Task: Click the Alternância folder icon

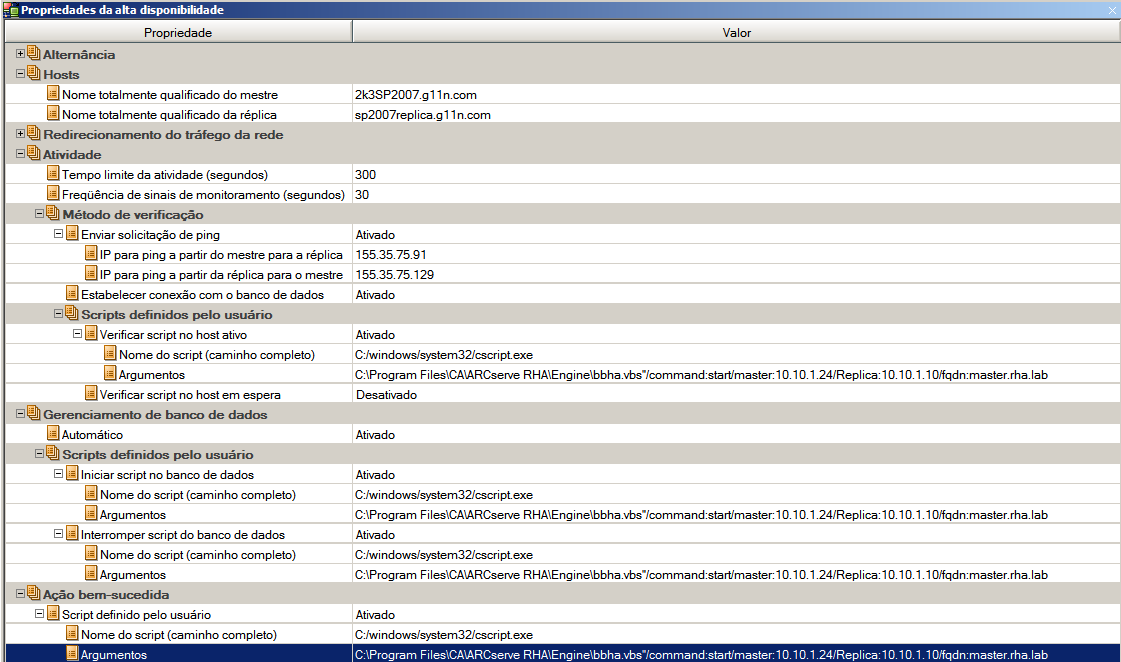Action: tap(34, 54)
